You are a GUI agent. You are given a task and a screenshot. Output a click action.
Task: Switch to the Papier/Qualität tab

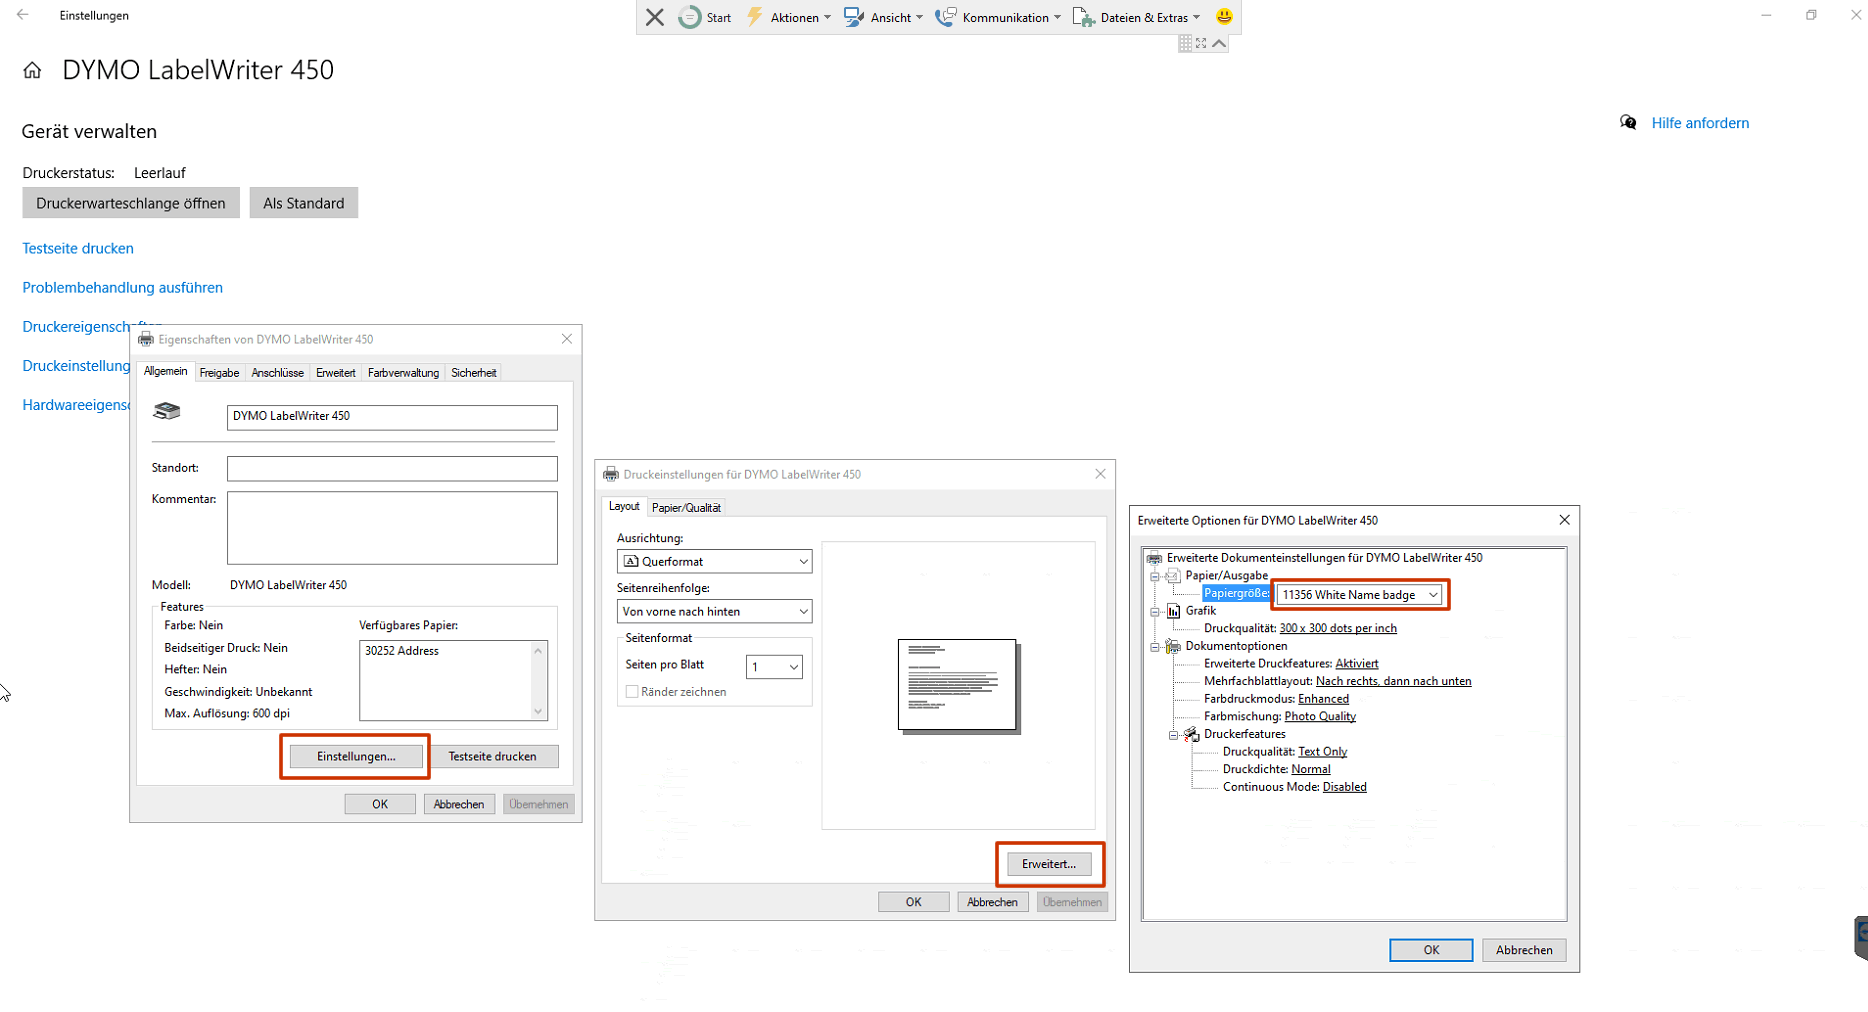(x=686, y=508)
